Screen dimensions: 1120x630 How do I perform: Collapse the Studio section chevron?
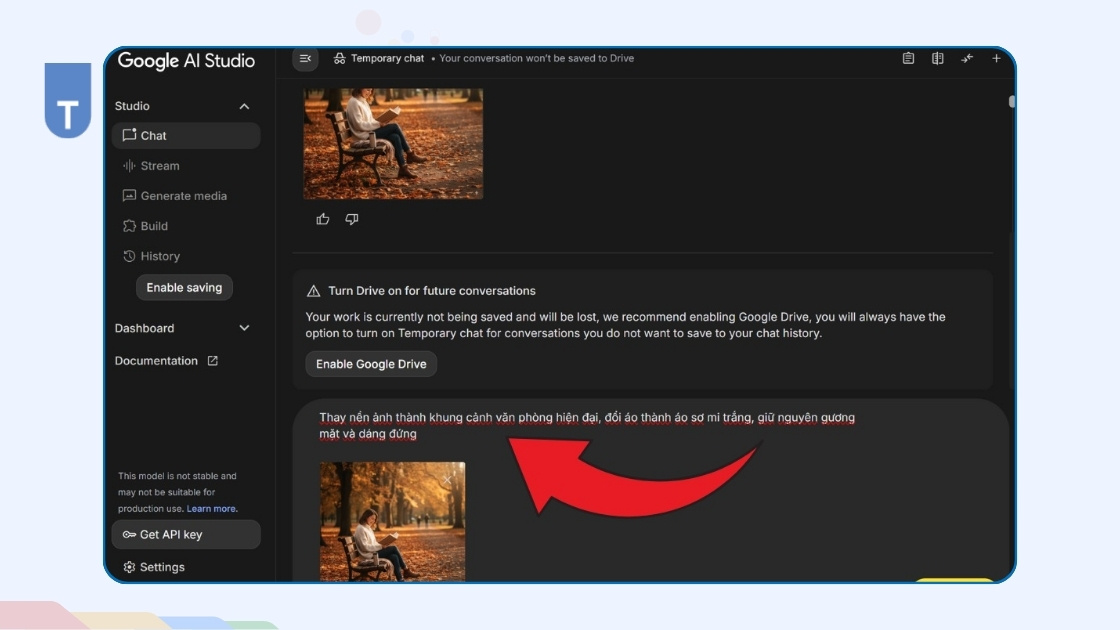(244, 107)
